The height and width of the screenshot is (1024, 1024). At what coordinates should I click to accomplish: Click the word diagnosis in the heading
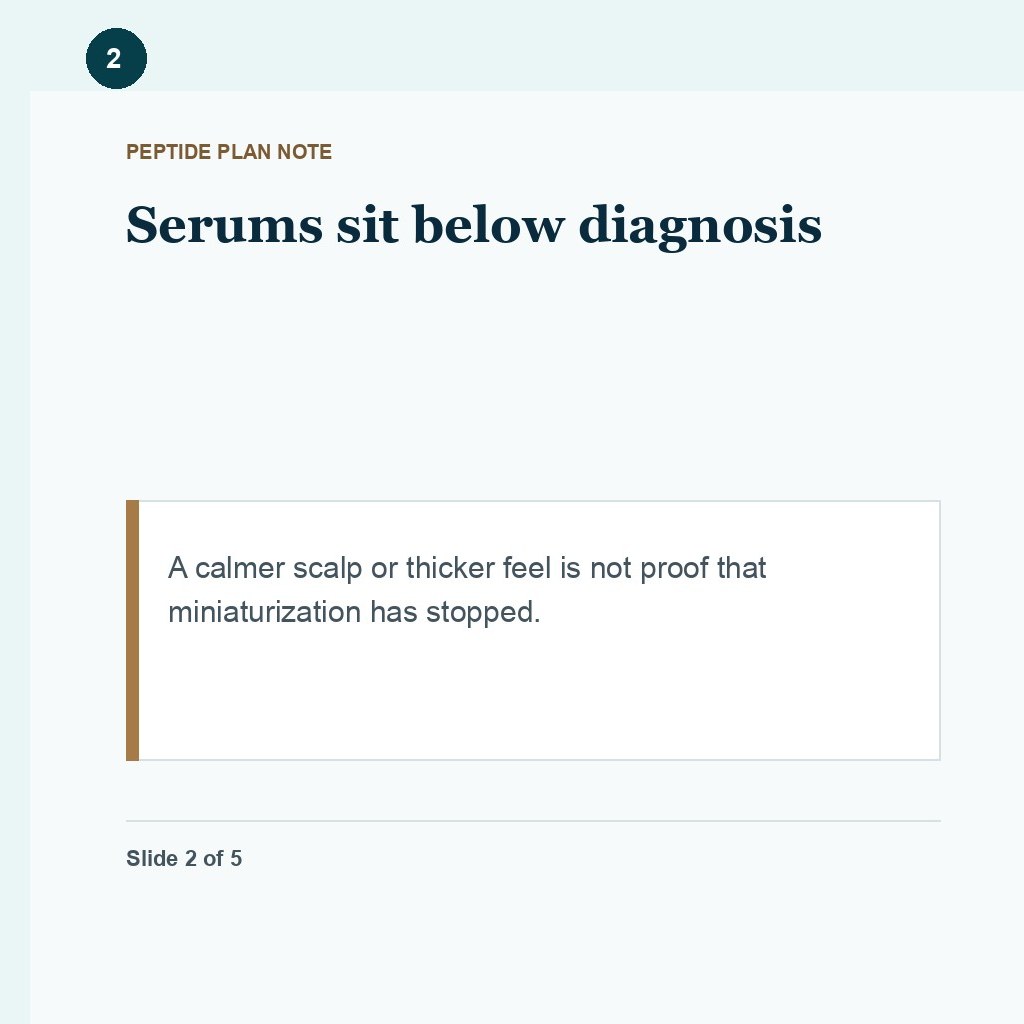(x=700, y=227)
